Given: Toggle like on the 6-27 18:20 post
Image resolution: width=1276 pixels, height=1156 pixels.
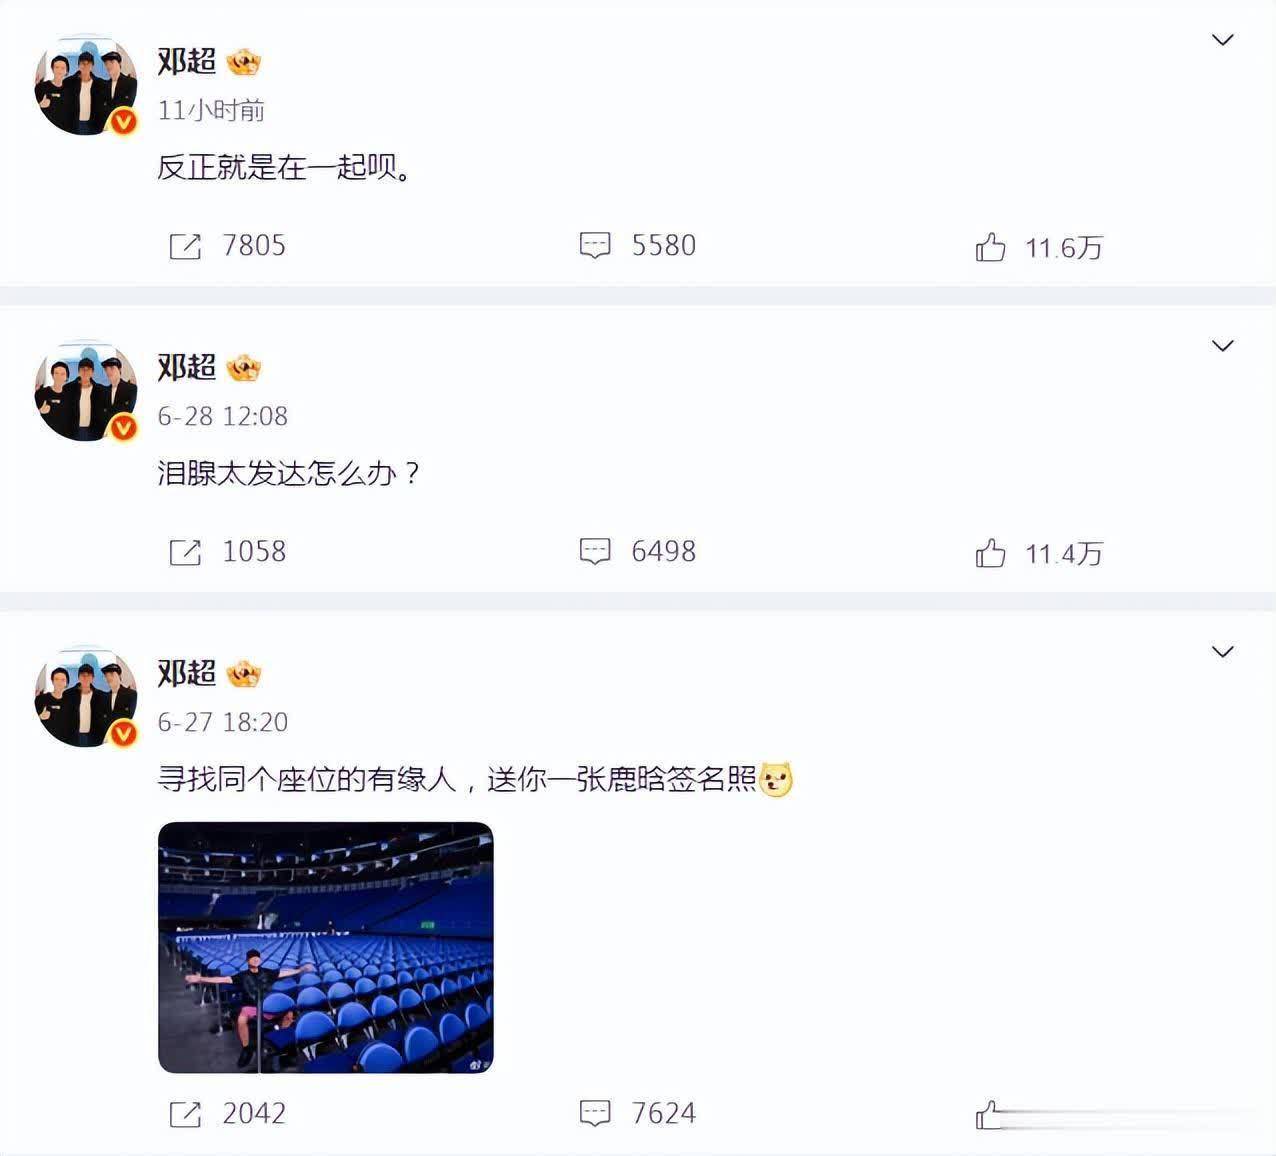Looking at the screenshot, I should [989, 1115].
